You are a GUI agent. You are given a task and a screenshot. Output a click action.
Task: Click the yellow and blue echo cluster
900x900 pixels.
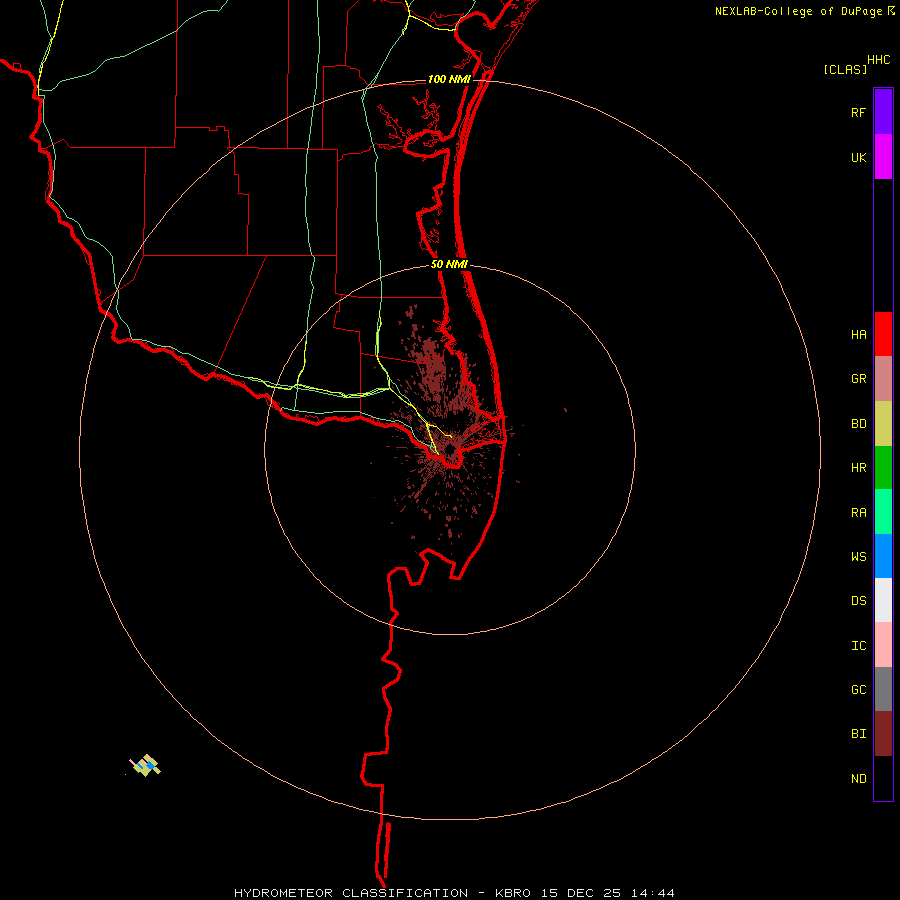tap(145, 765)
